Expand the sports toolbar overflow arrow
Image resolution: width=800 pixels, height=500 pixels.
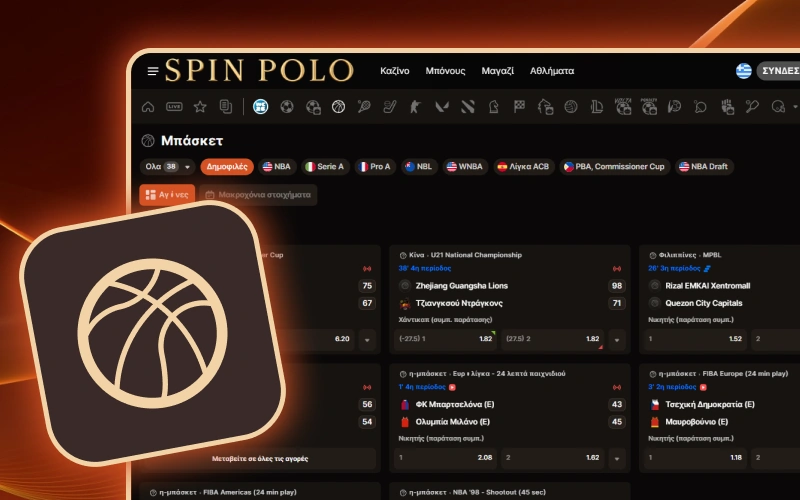[x=795, y=107]
